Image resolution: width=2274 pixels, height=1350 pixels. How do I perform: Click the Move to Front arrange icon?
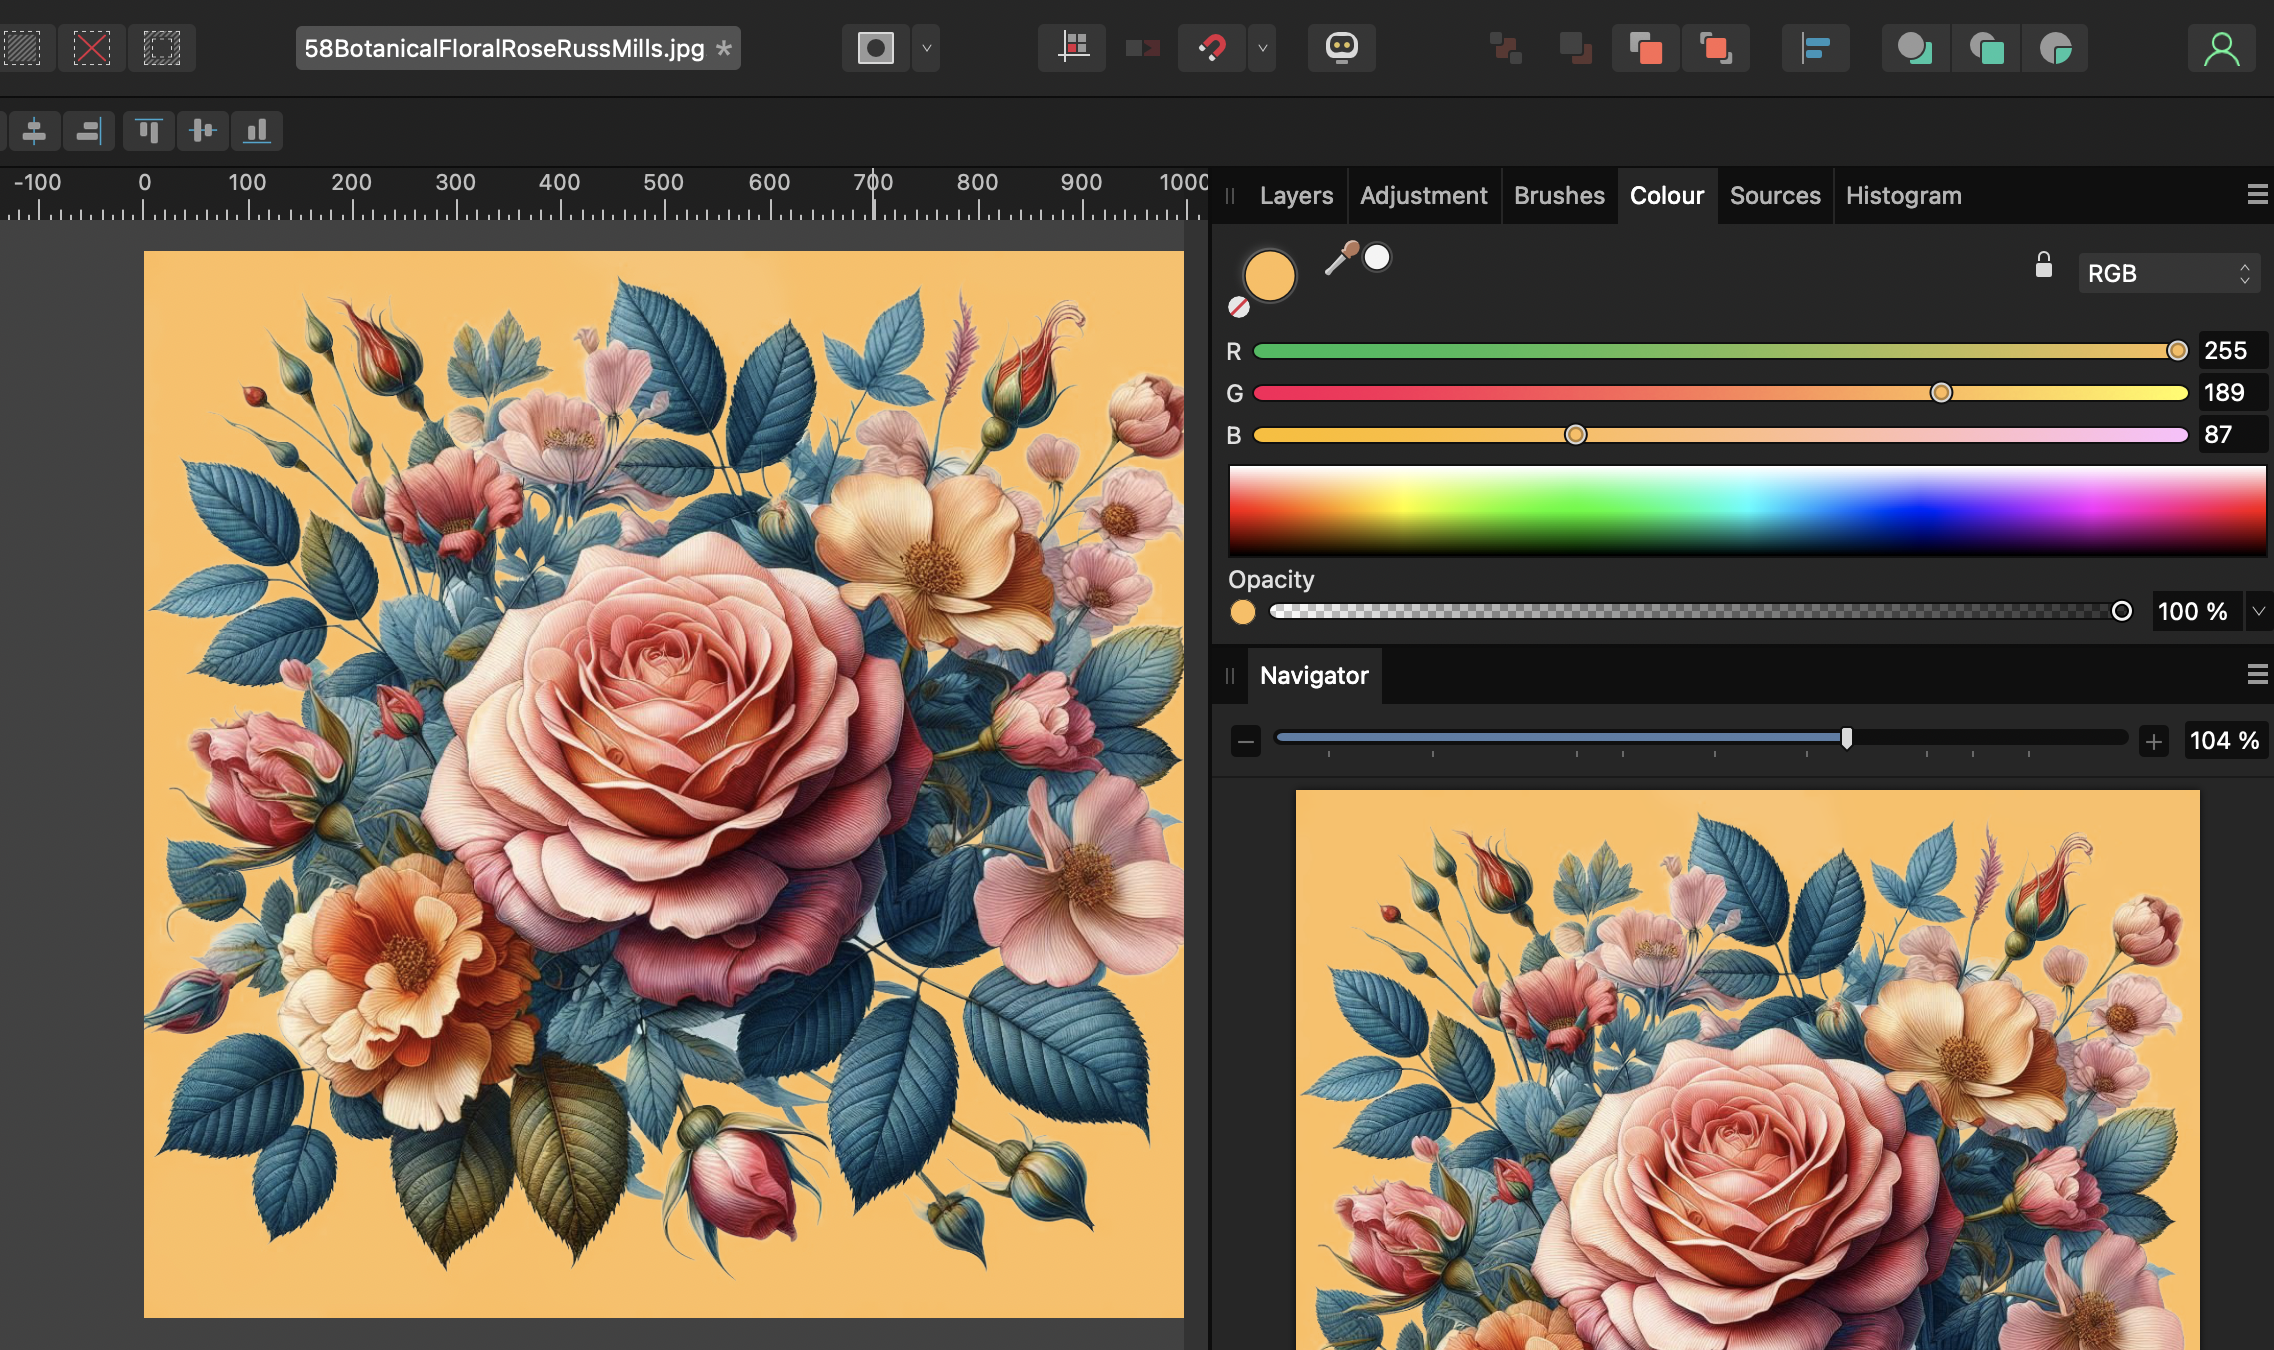[x=1715, y=48]
